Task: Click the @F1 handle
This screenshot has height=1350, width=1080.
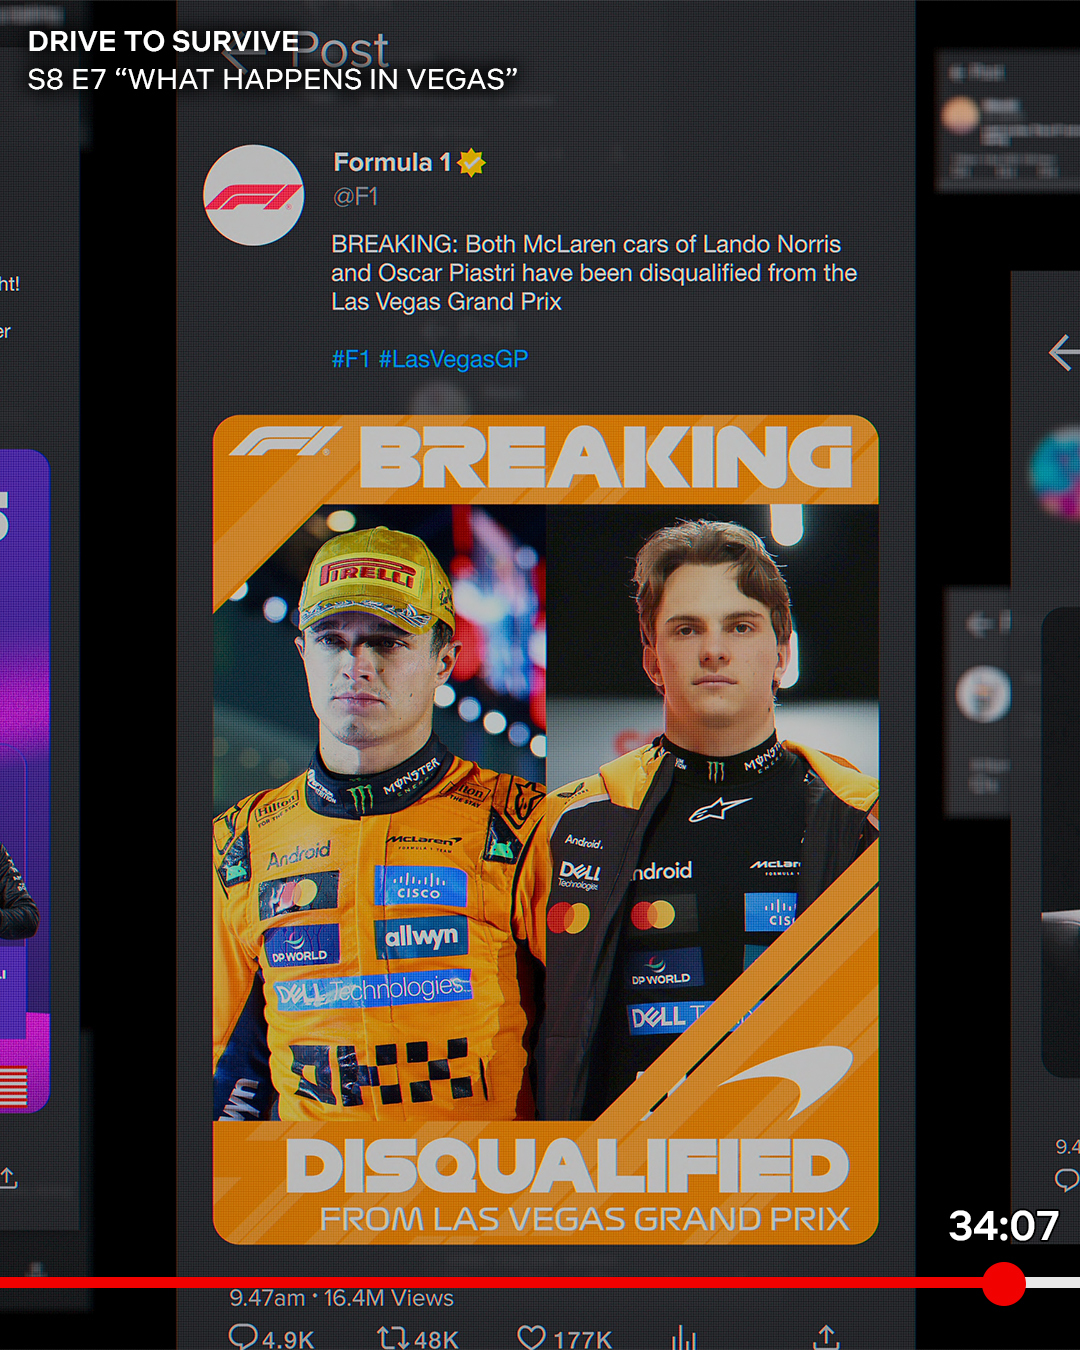Action: pos(355,196)
